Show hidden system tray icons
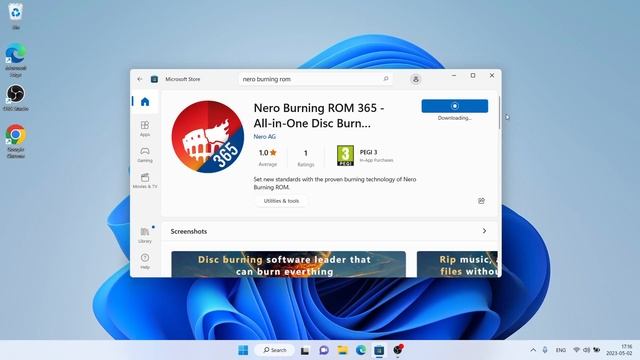The width and height of the screenshot is (640, 360). click(x=533, y=350)
